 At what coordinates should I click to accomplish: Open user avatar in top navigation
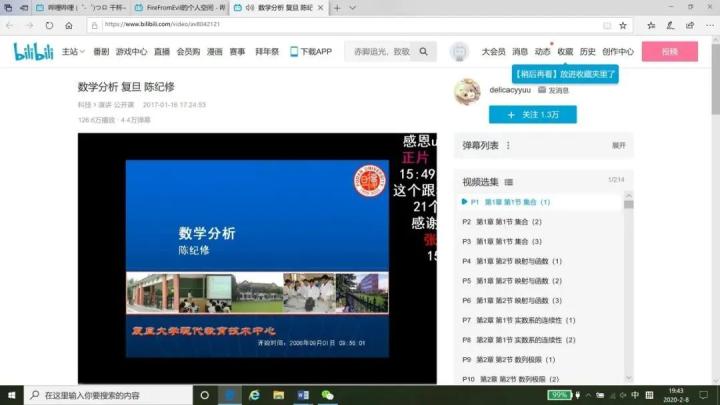coord(459,51)
